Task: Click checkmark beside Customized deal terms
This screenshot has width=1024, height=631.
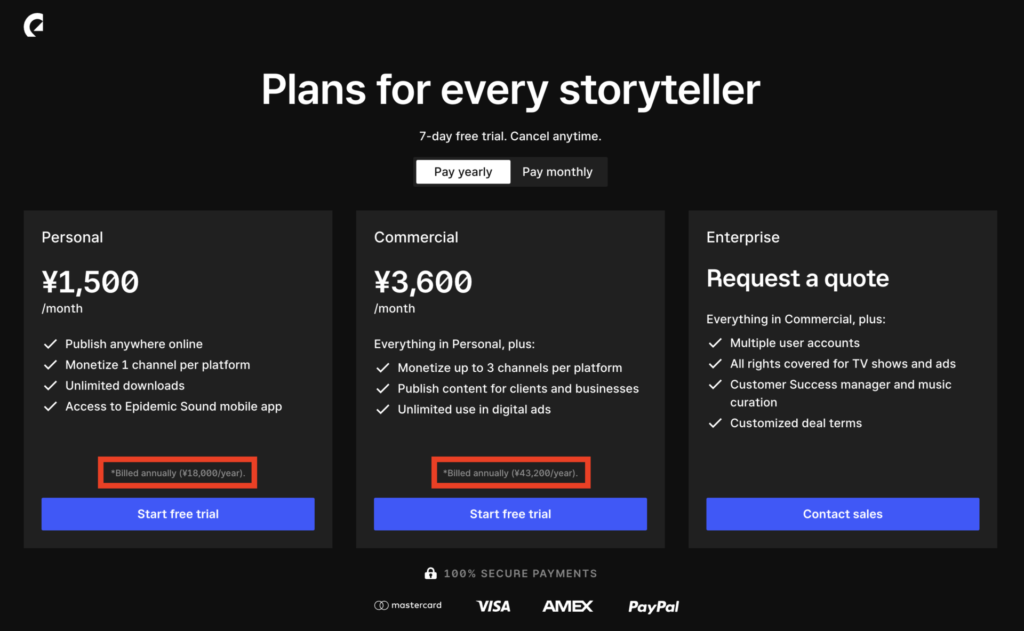Action: click(x=715, y=423)
